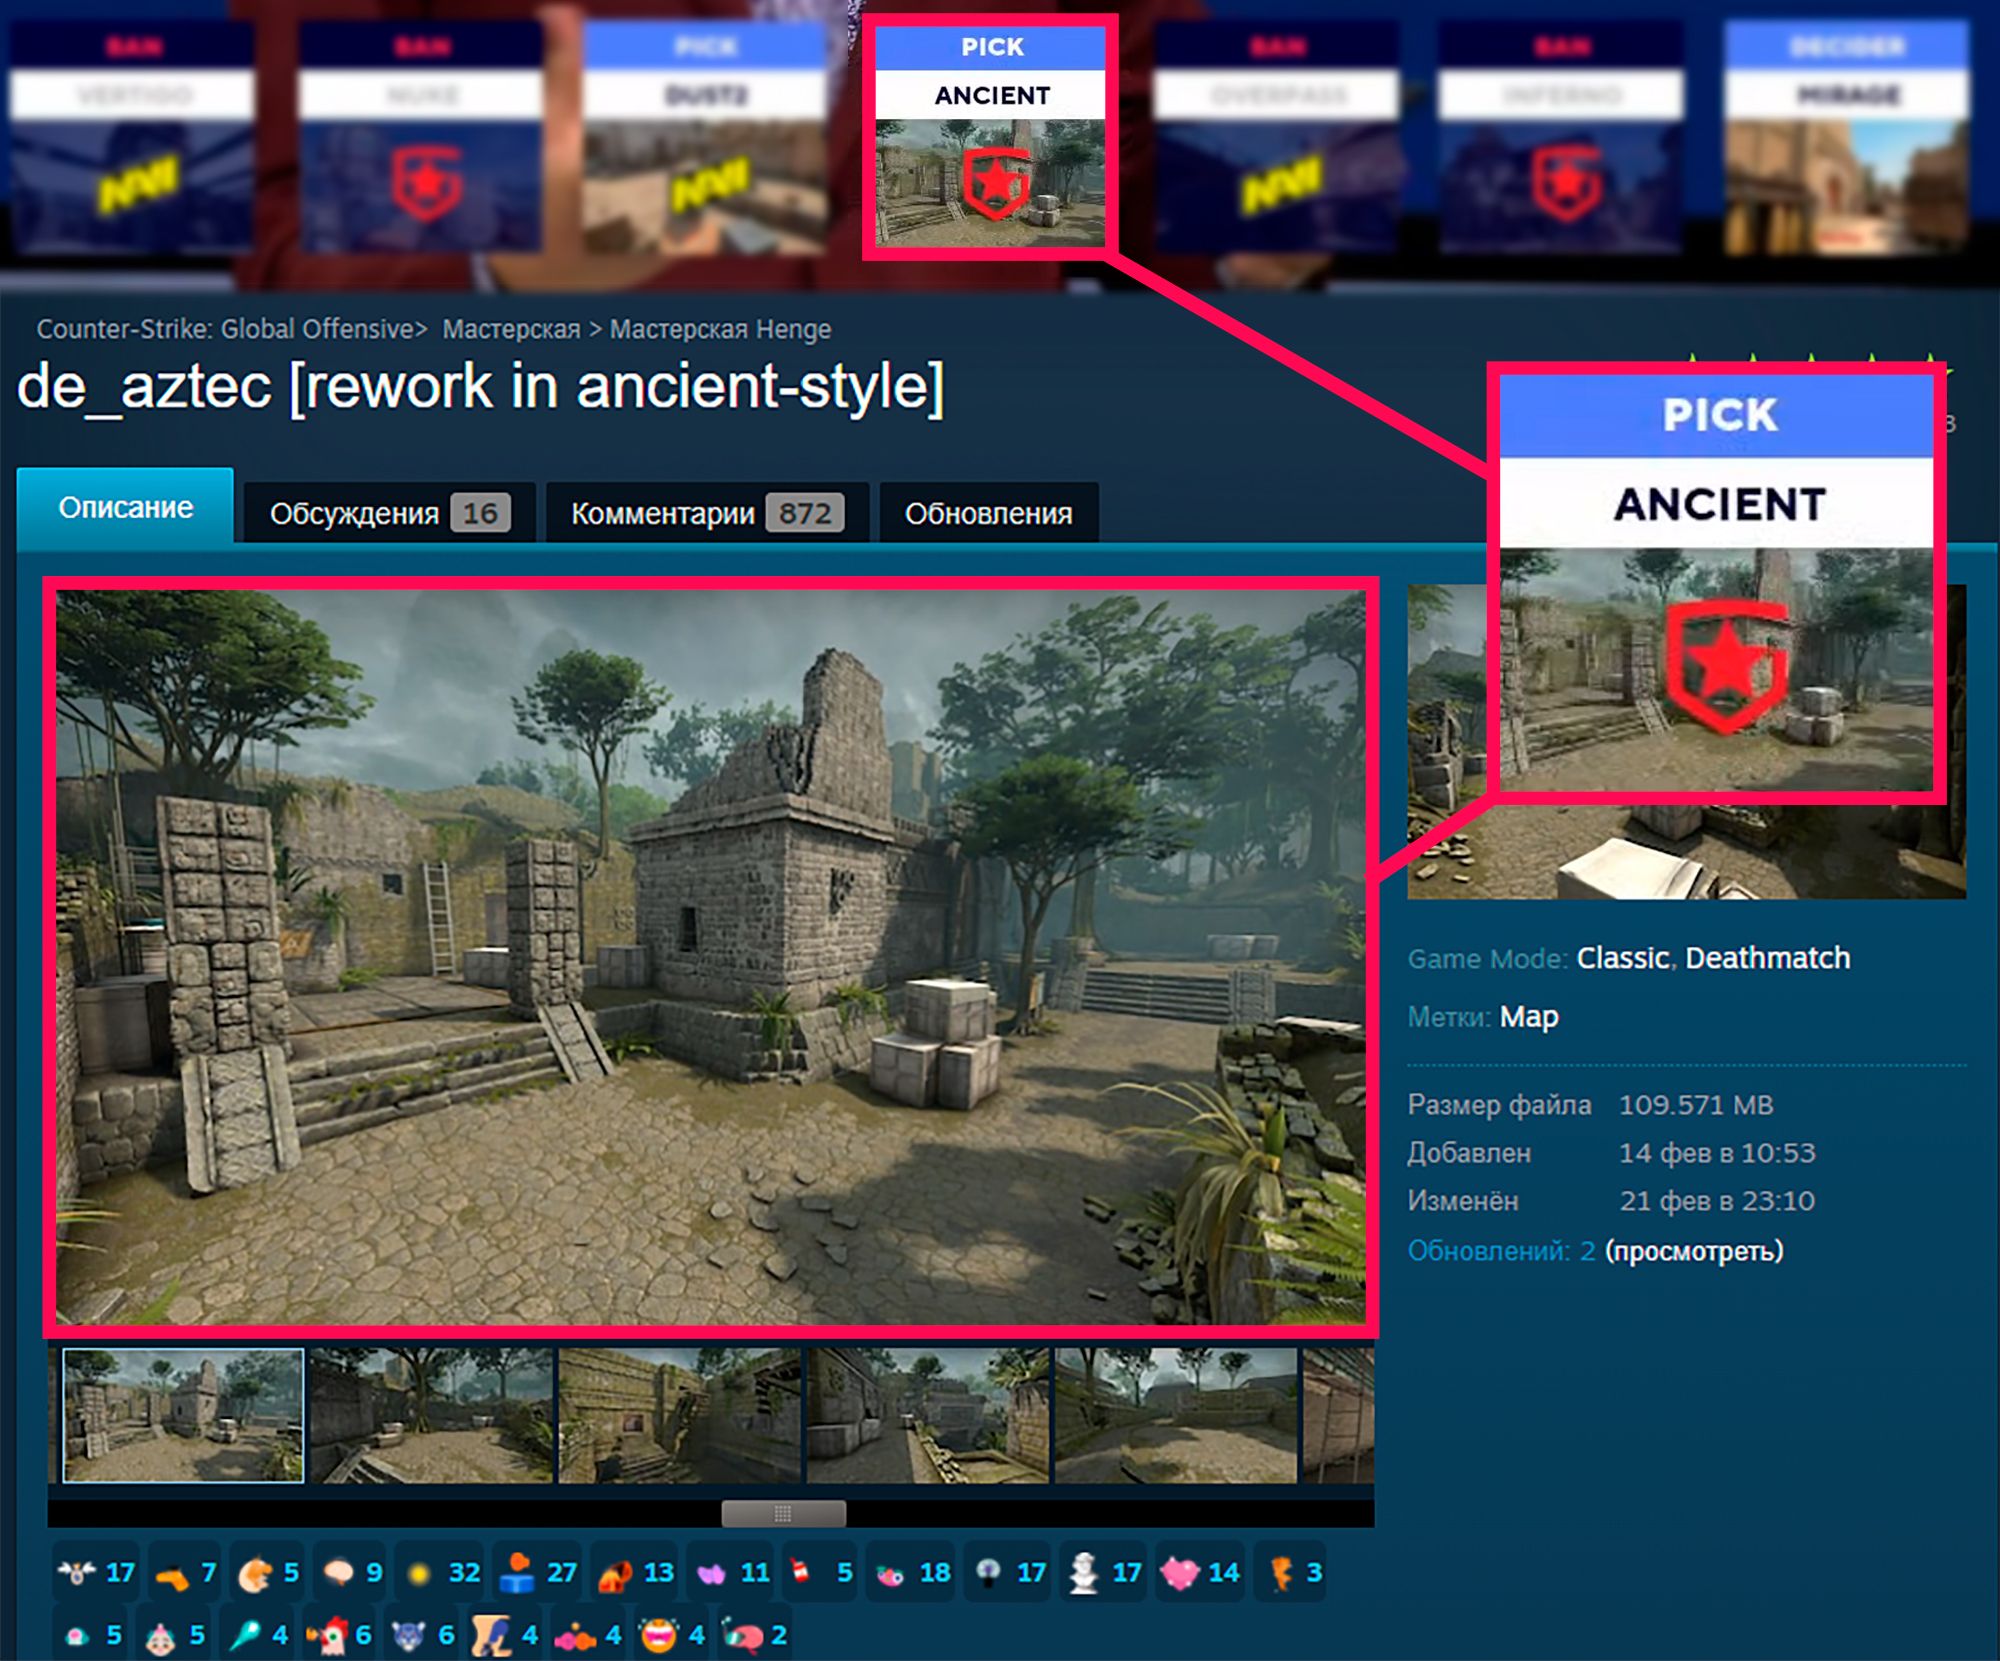Click the orange seahorse-like award showing 3
2000x1661 pixels.
pos(1291,1573)
